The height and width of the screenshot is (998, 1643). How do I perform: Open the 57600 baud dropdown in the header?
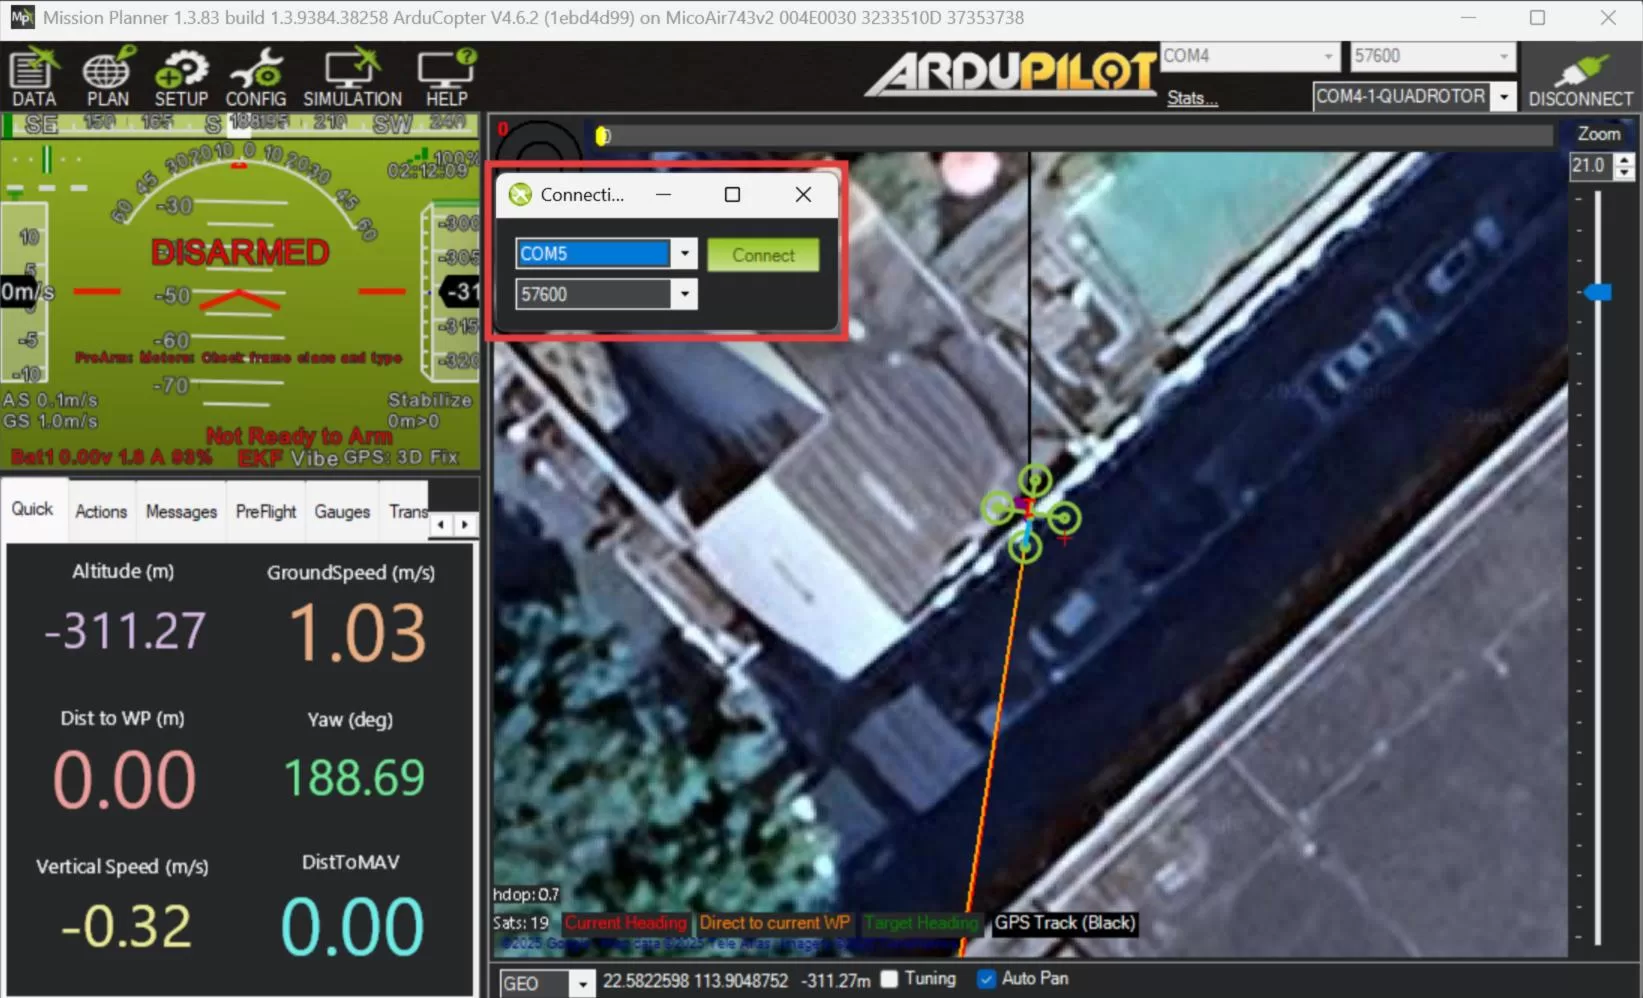coord(1503,56)
